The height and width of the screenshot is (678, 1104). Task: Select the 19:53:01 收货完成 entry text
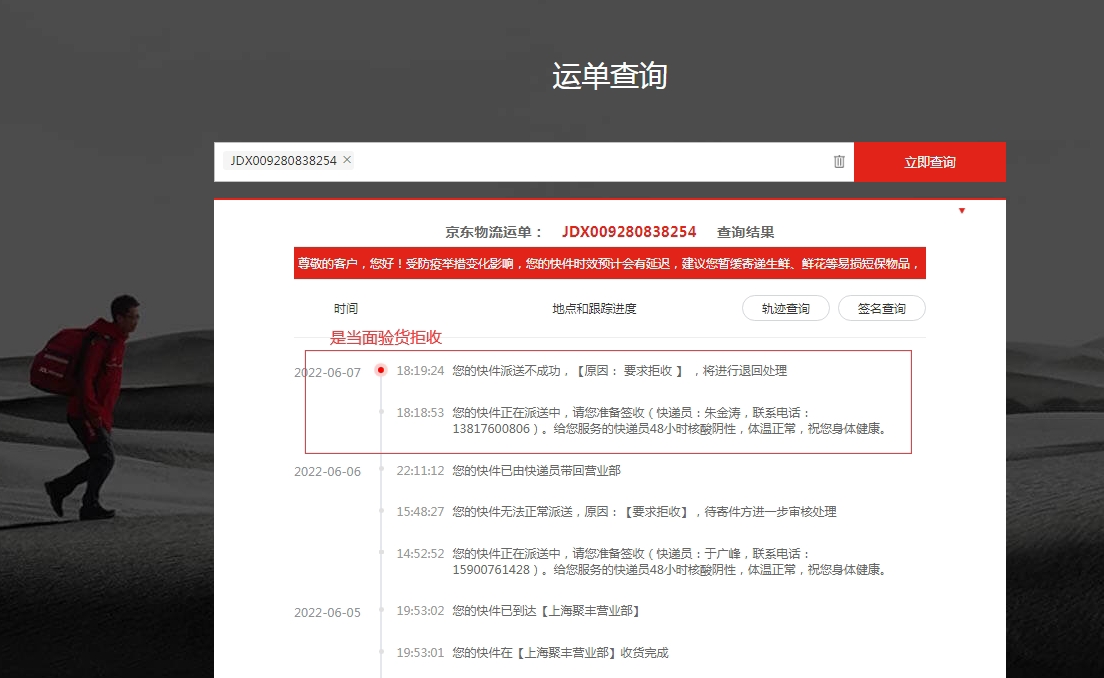pyautogui.click(x=560, y=653)
